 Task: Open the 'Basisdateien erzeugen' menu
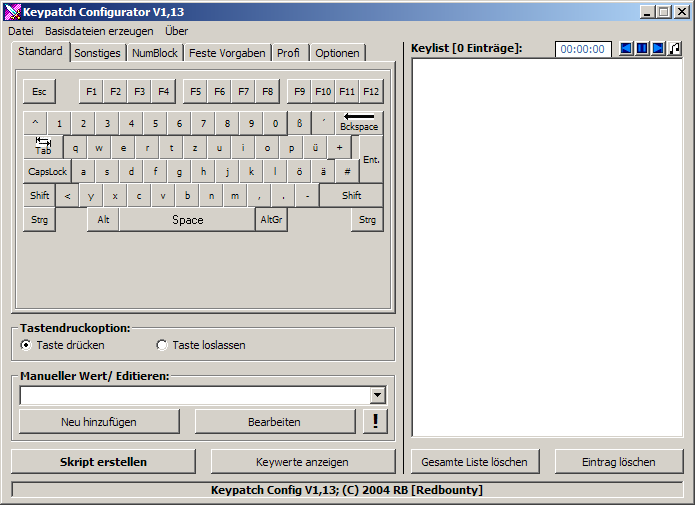click(x=99, y=31)
